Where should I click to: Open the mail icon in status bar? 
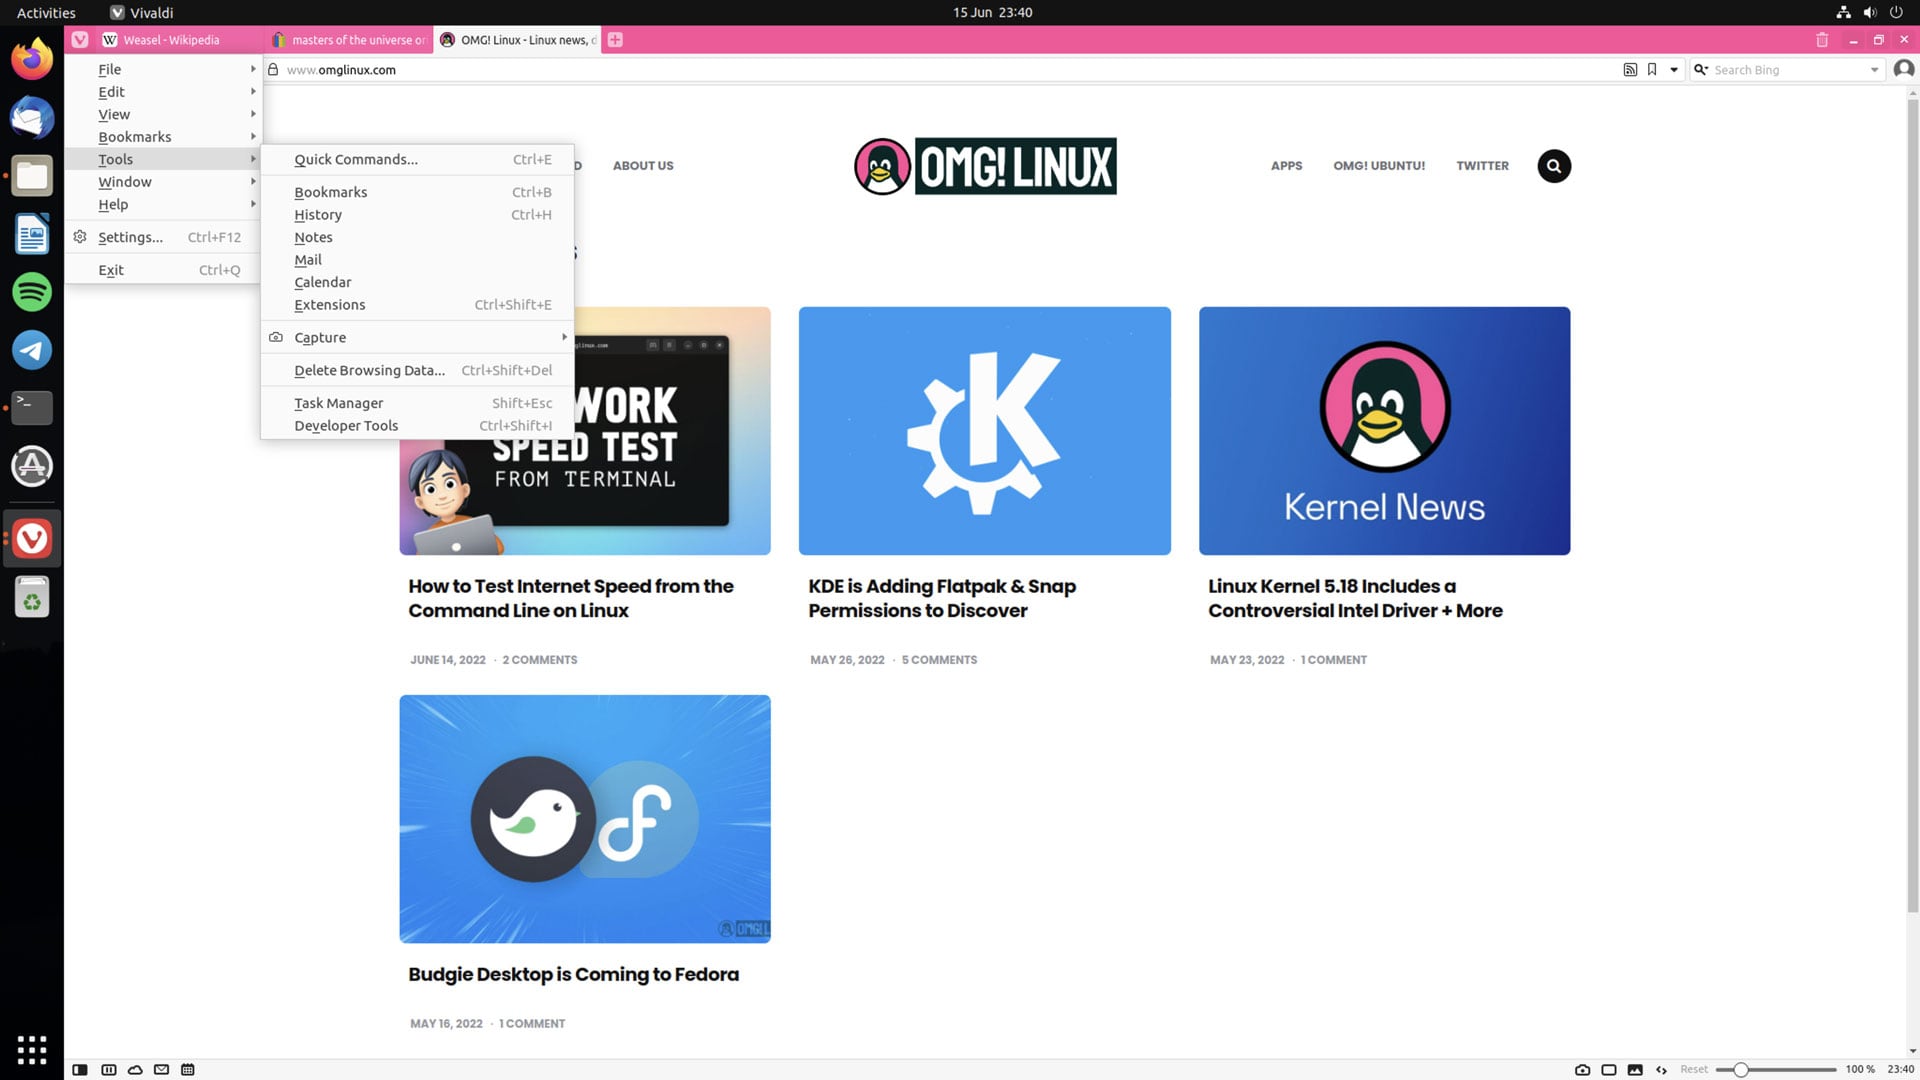coord(161,1069)
